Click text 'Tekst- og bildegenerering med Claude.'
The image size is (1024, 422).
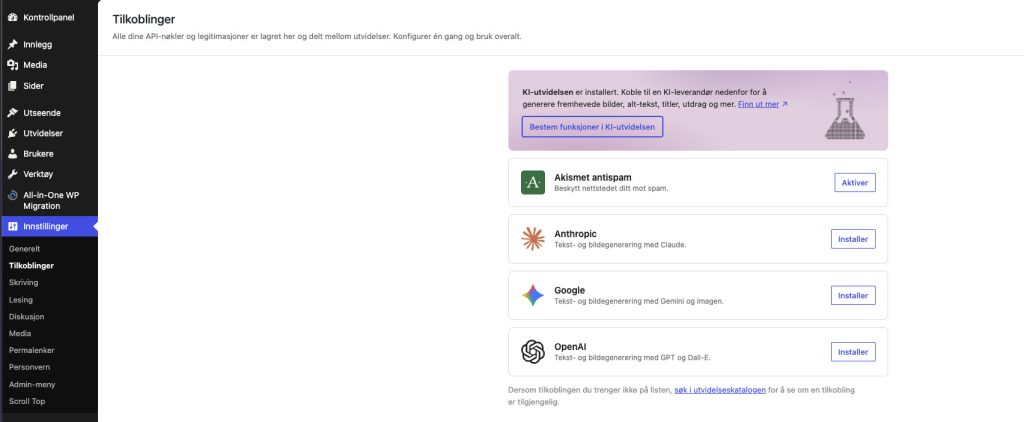pos(620,245)
